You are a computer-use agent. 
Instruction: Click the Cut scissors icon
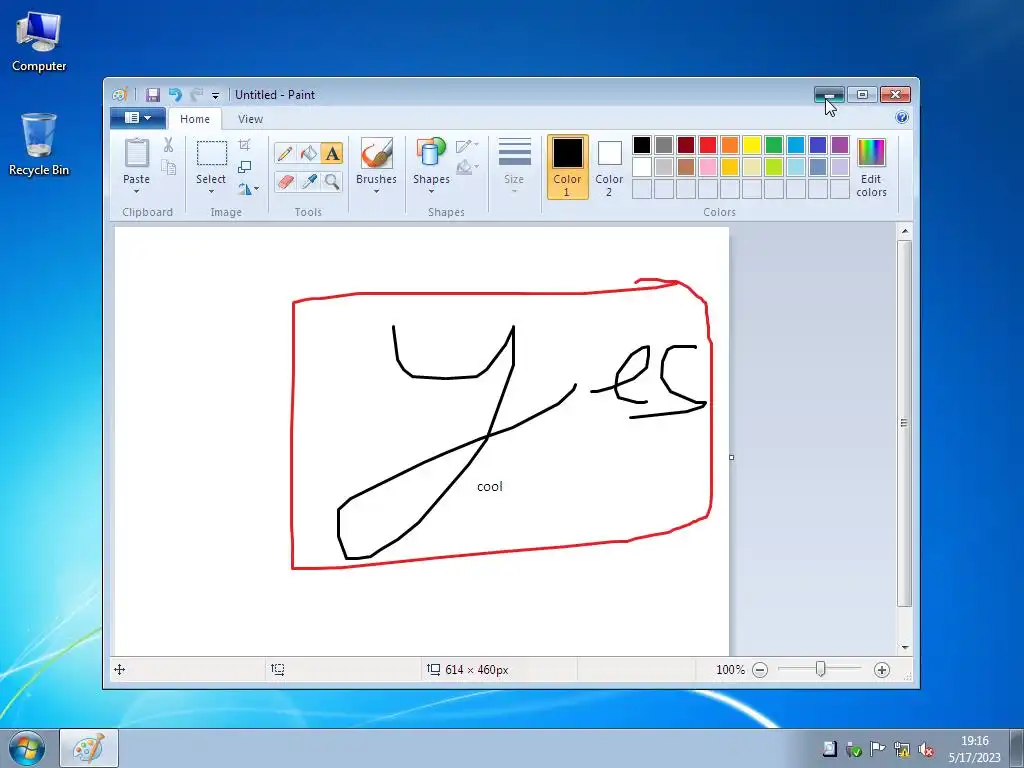pyautogui.click(x=168, y=145)
